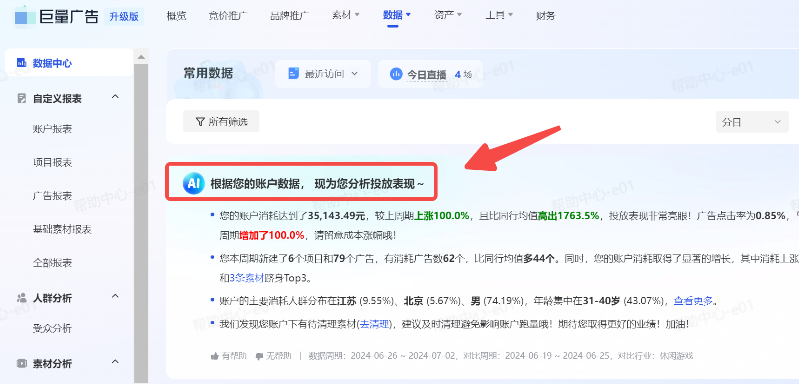799x384 pixels.
Task: Collapse the 人群分析 section chevron
Action: point(115,296)
